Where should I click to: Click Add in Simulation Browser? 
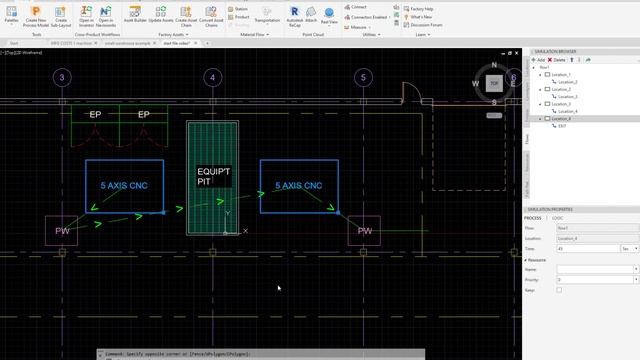point(538,60)
